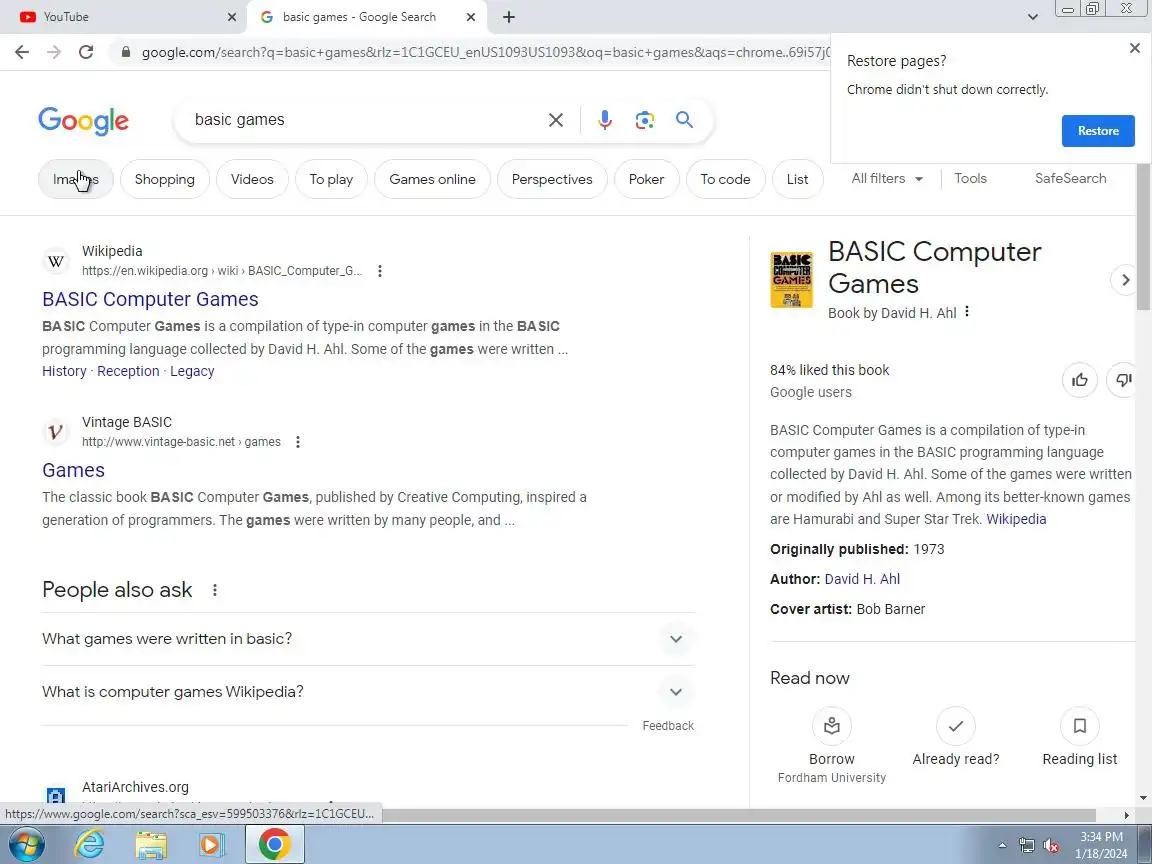Select the List filter chip

pyautogui.click(x=797, y=179)
